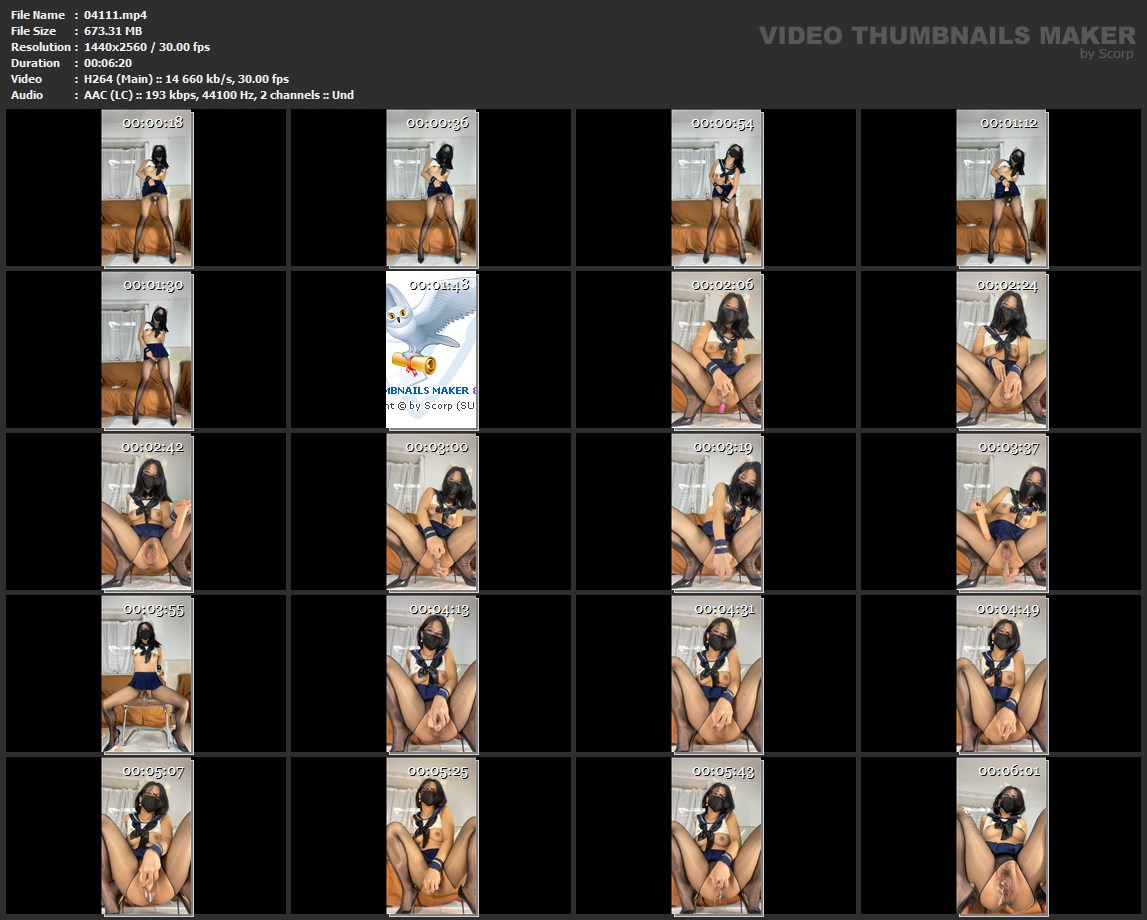Click the 'by Scorp' credit text
The width and height of the screenshot is (1147, 920).
[x=1107, y=54]
